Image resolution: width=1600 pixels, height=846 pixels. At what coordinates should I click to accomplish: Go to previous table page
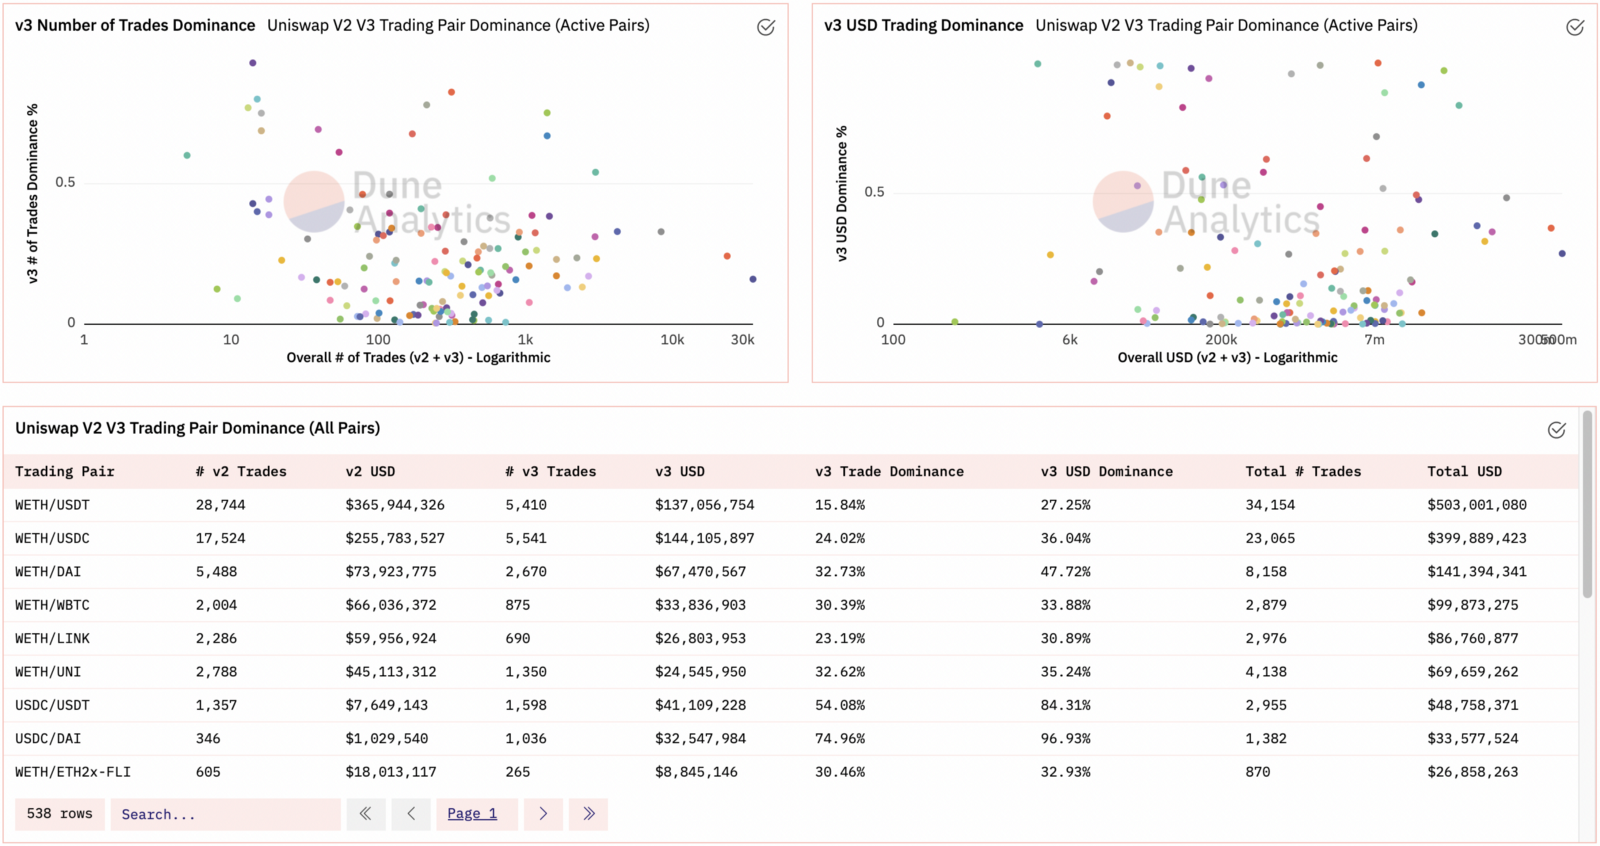coord(411,814)
